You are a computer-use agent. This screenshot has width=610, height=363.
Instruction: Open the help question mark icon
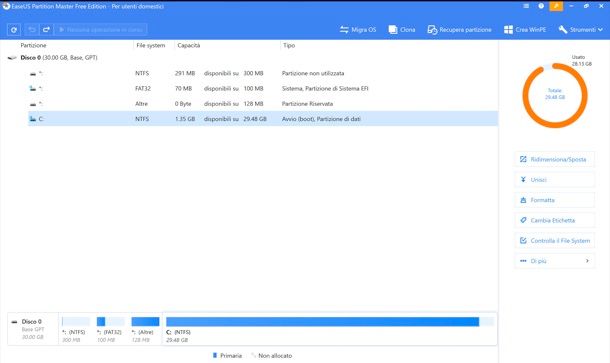click(x=541, y=6)
